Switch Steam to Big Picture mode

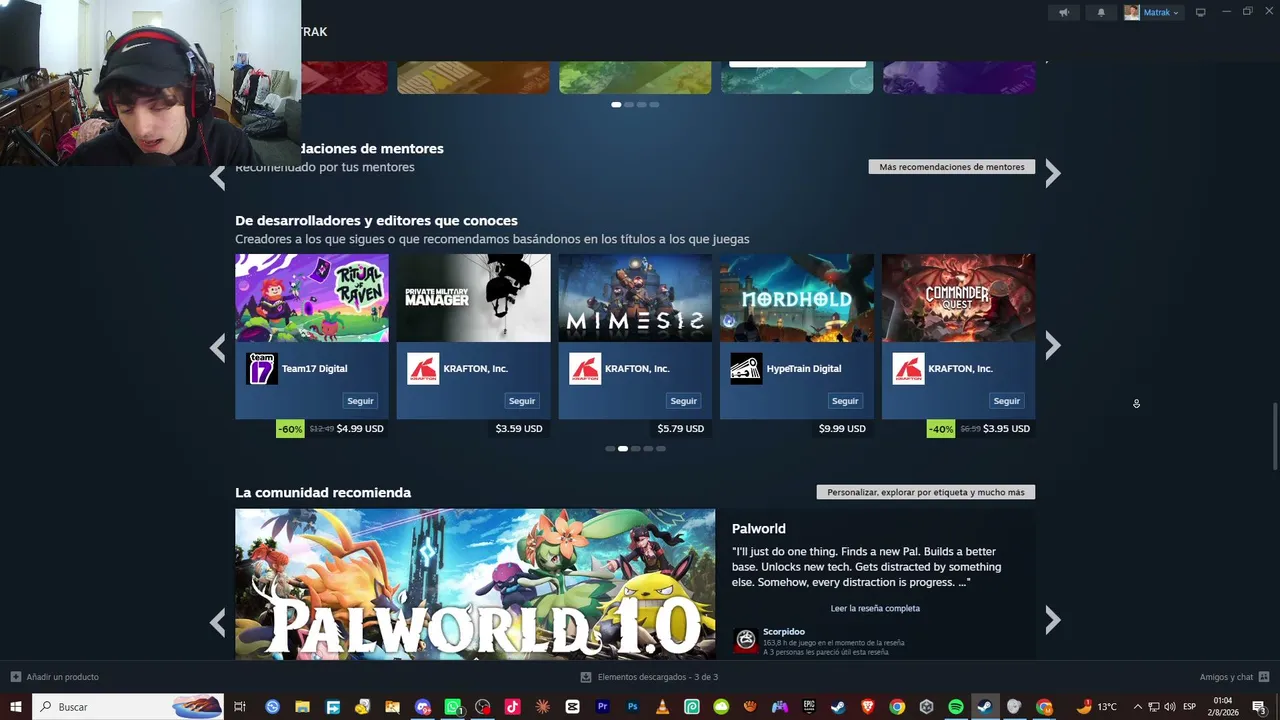click(1201, 12)
